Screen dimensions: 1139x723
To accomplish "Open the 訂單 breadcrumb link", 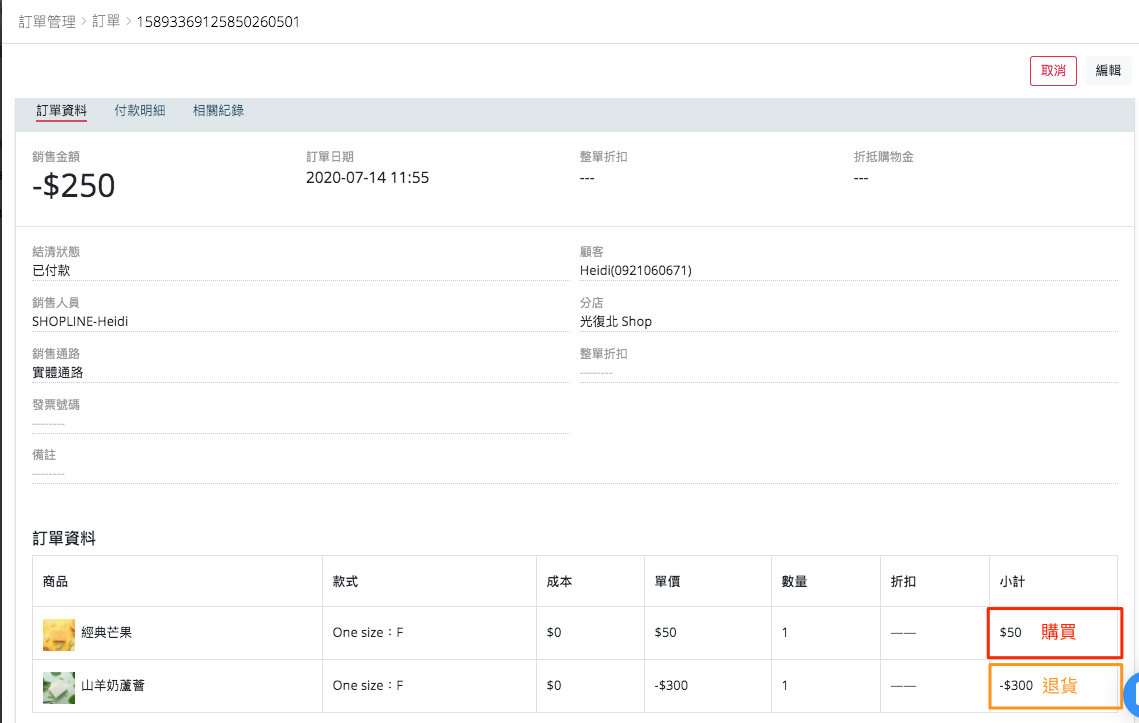I will (x=106, y=22).
